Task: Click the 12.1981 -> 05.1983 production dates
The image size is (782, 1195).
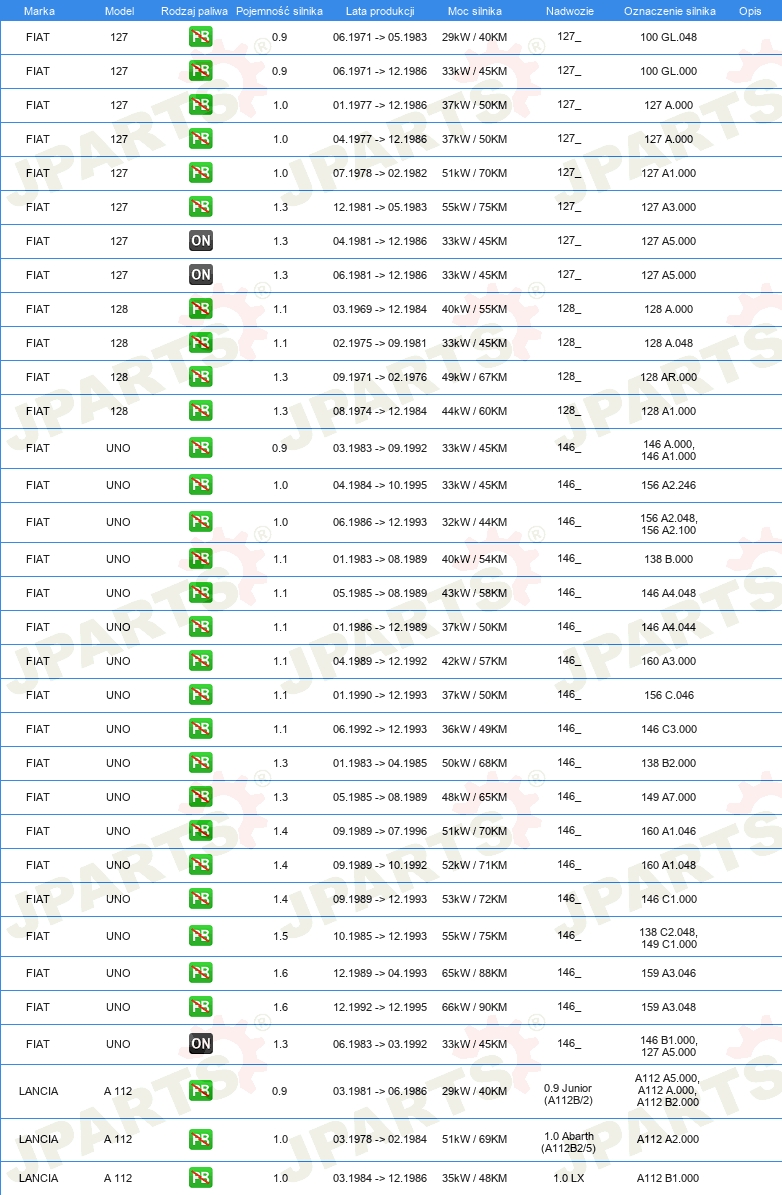Action: 380,207
